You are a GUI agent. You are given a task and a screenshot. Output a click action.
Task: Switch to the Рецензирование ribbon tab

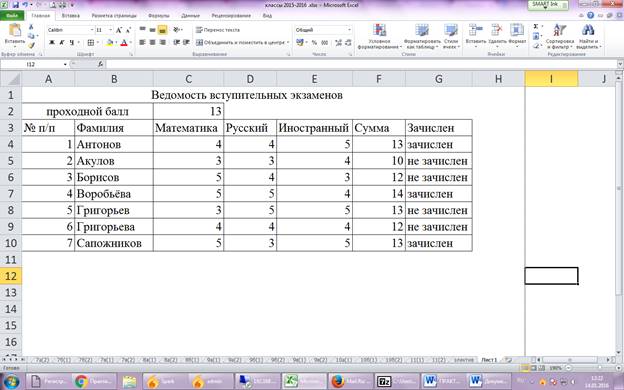[231, 16]
